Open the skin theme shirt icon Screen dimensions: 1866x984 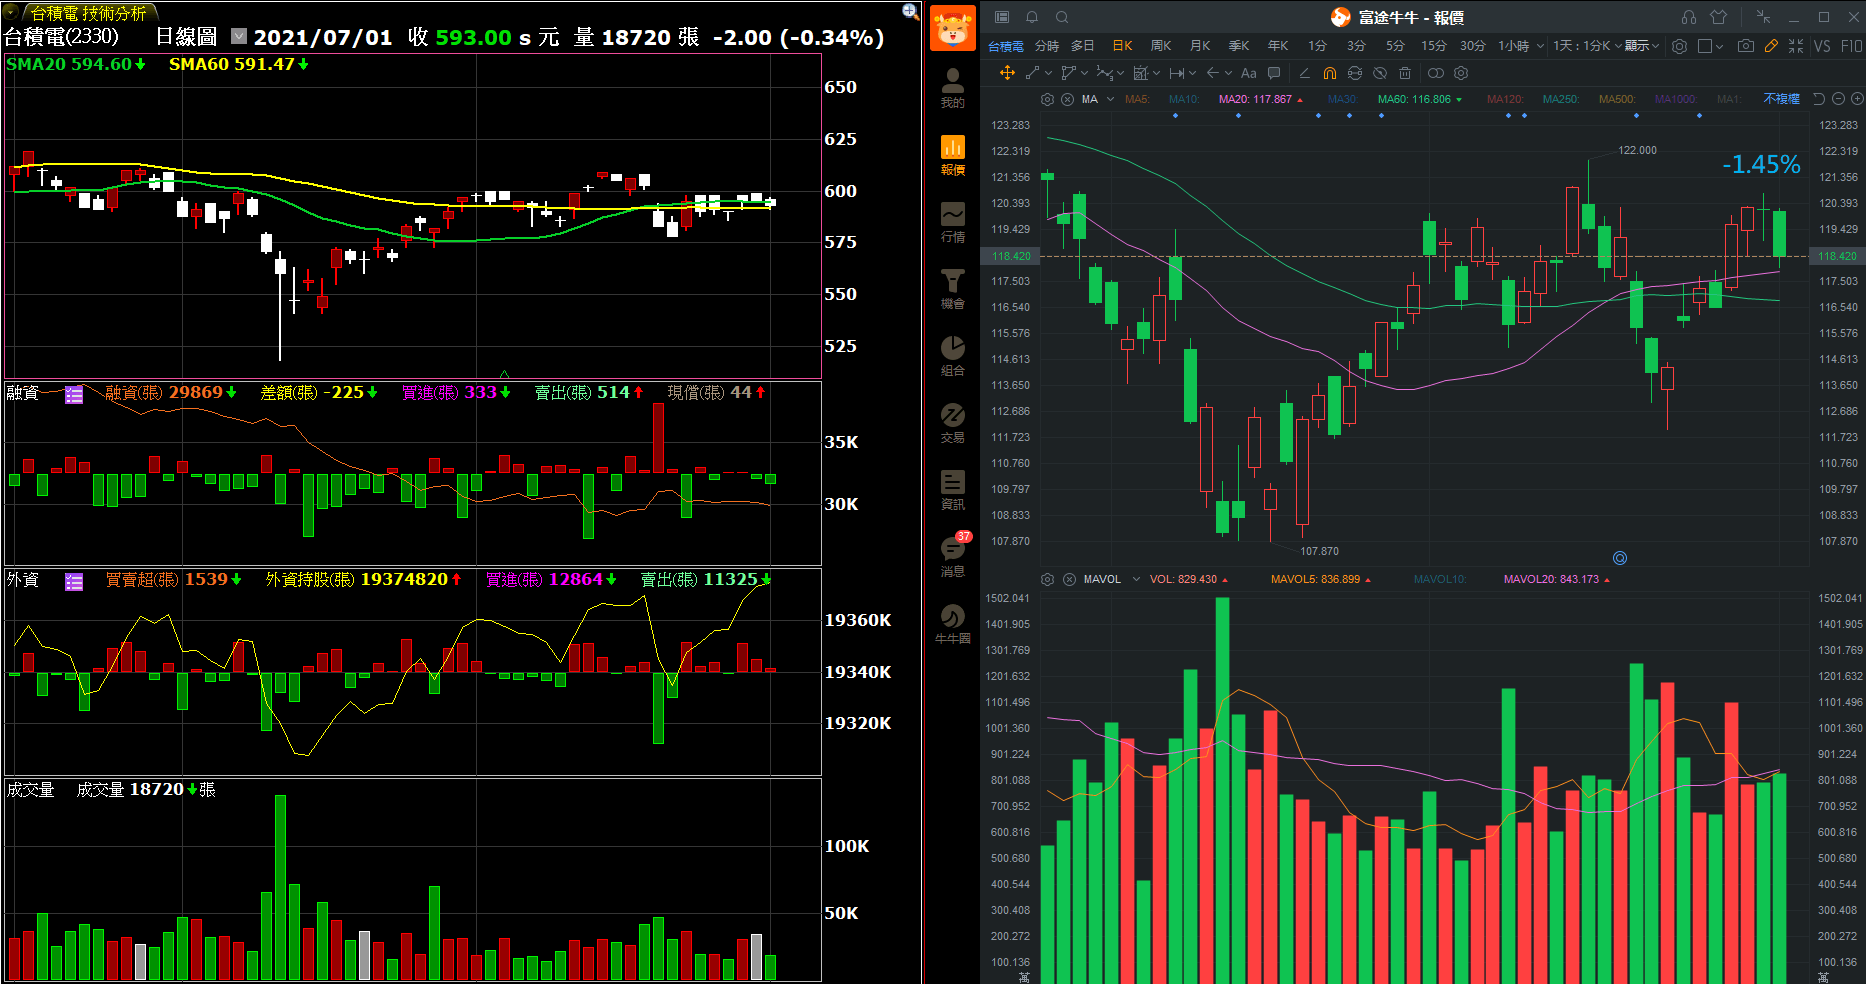pyautogui.click(x=1719, y=17)
